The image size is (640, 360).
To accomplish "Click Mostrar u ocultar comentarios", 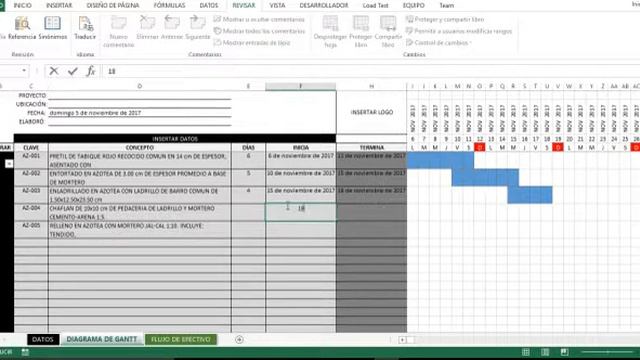I will click(x=259, y=19).
